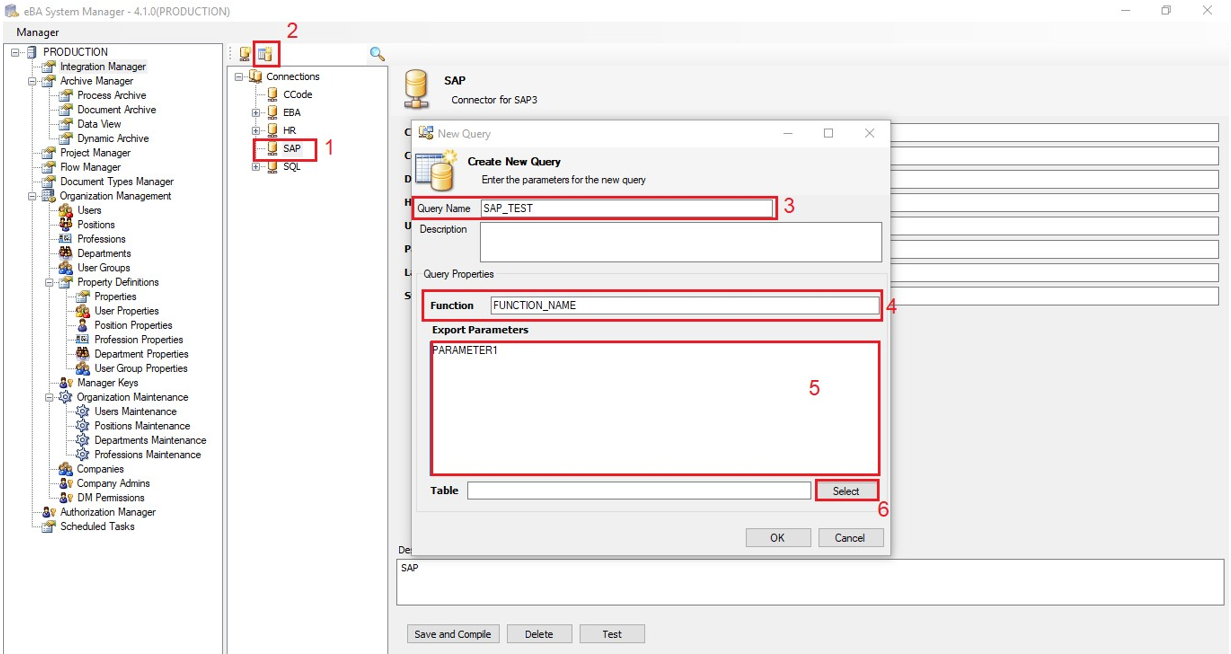Click the Query Name input field
The width and height of the screenshot is (1231, 654).
626,208
